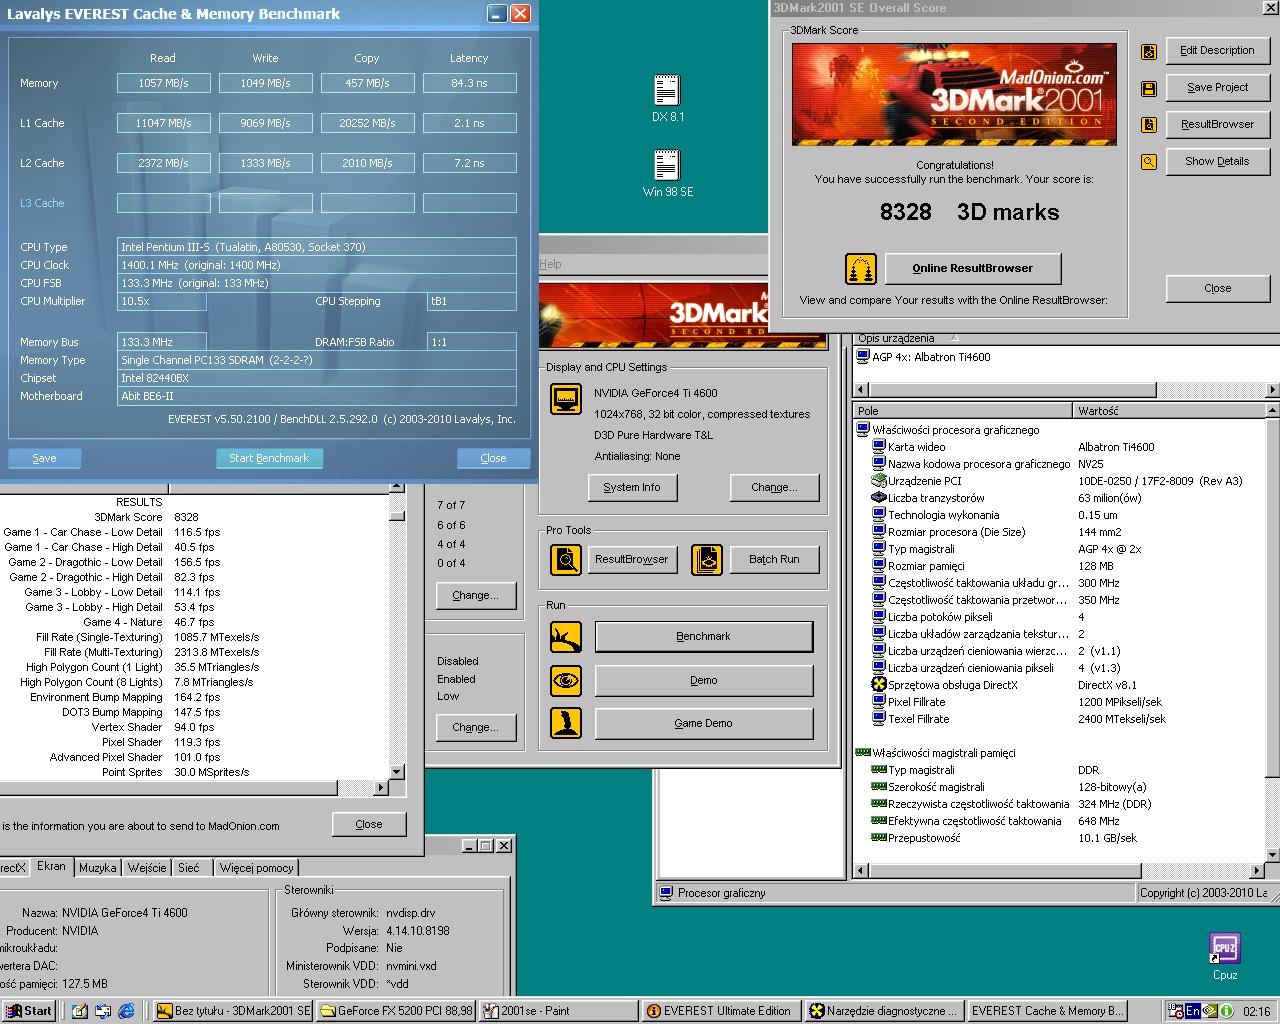Click the down arrow of EVEREST properties vertical scrollbar
The width and height of the screenshot is (1280, 1024).
tap(1272, 854)
